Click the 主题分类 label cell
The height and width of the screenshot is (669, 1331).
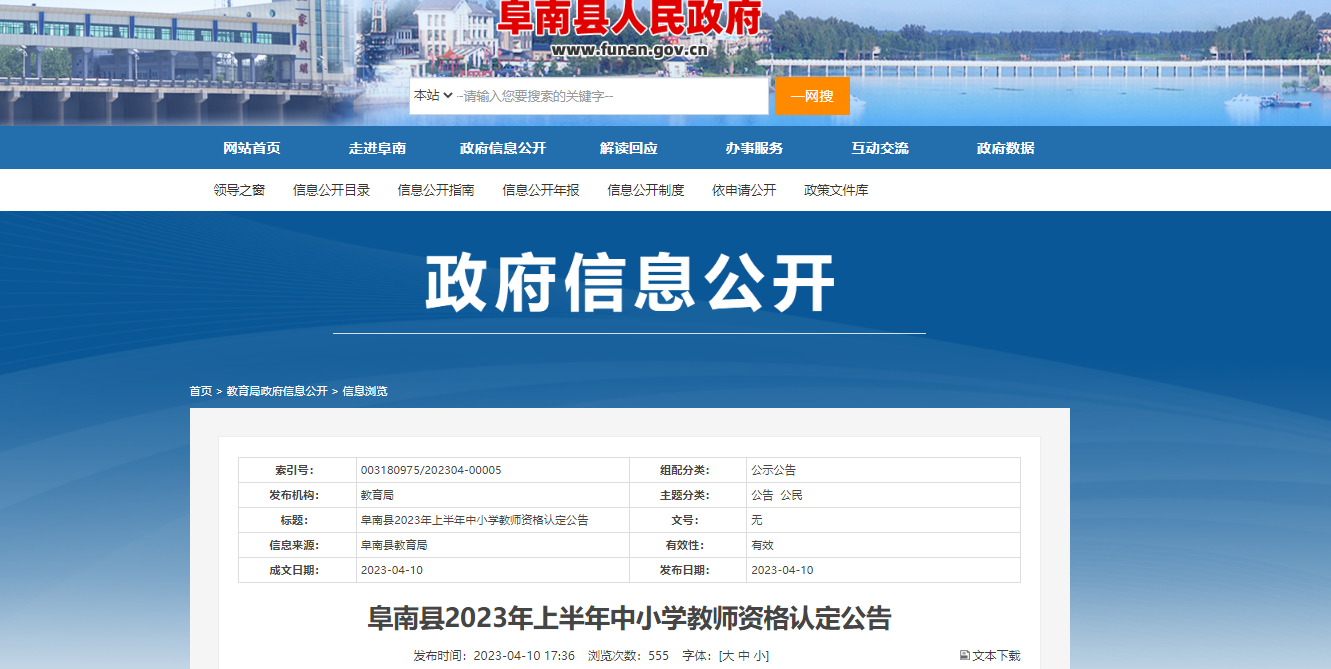688,495
